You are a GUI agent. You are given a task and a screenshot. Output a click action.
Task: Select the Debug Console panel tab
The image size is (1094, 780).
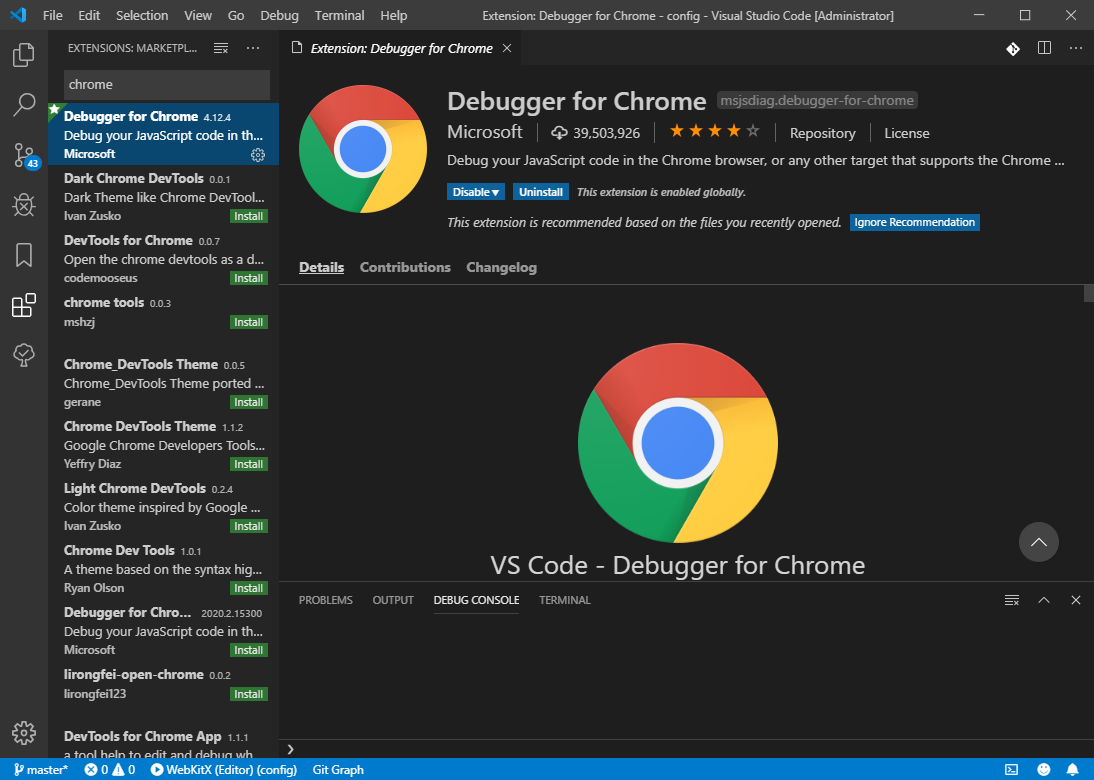tap(477, 600)
